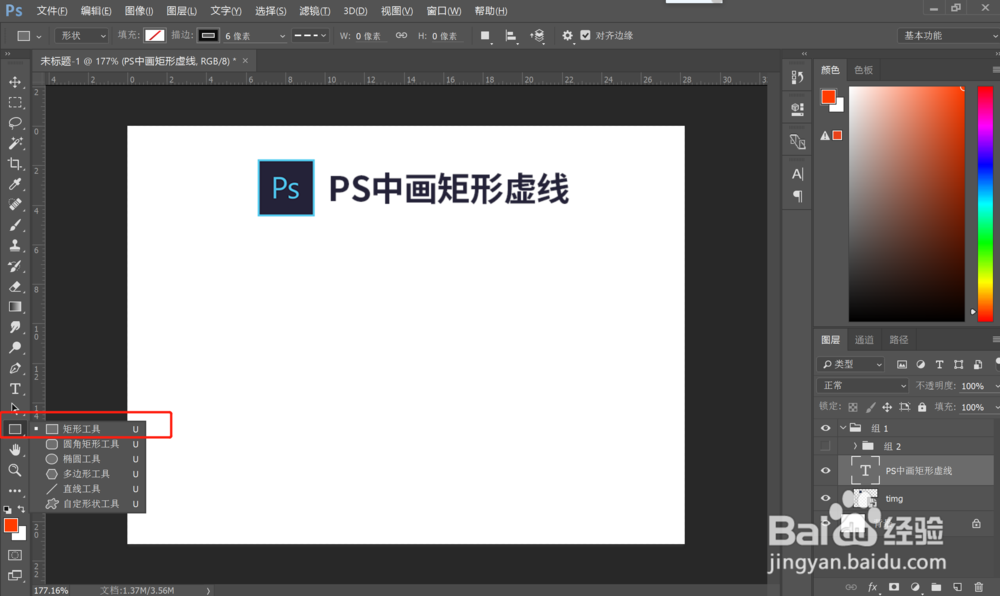Collapse the 组 1 group

(x=841, y=427)
